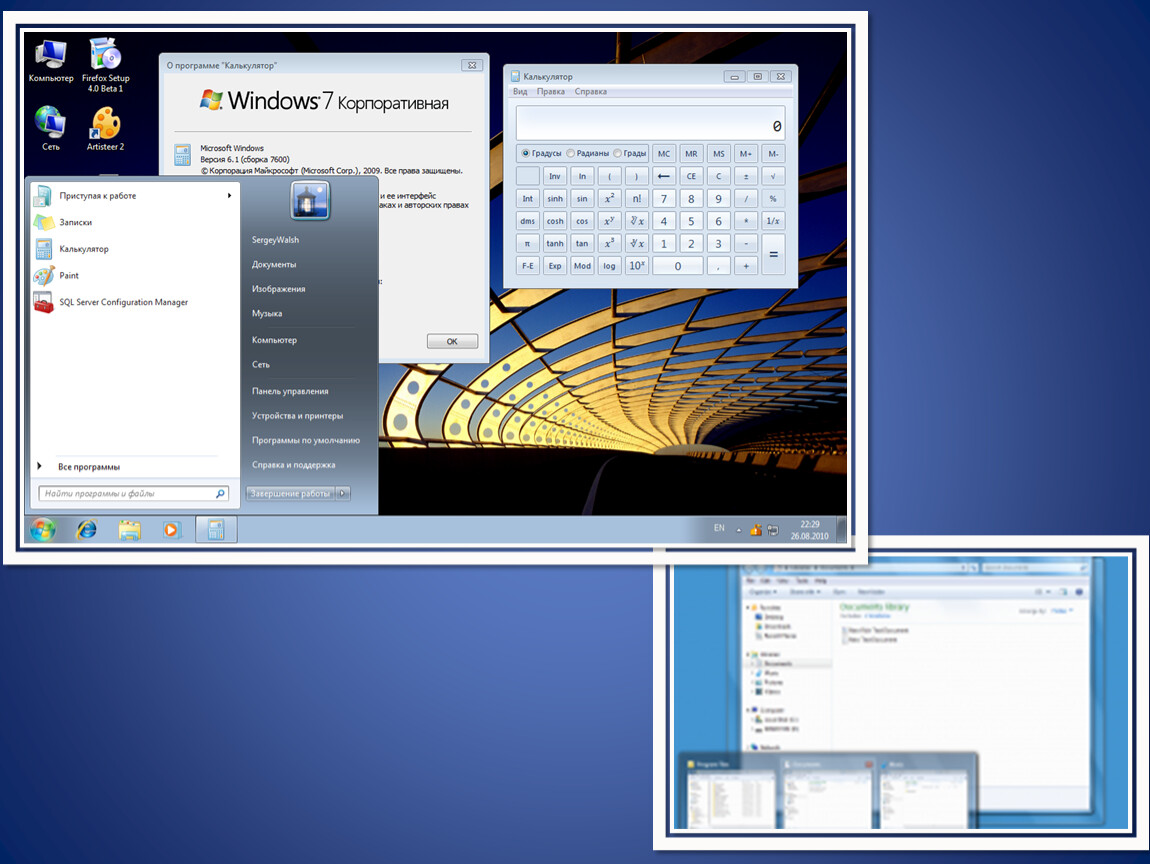Click the number 7 calculator key
1150x864 pixels.
tap(664, 199)
